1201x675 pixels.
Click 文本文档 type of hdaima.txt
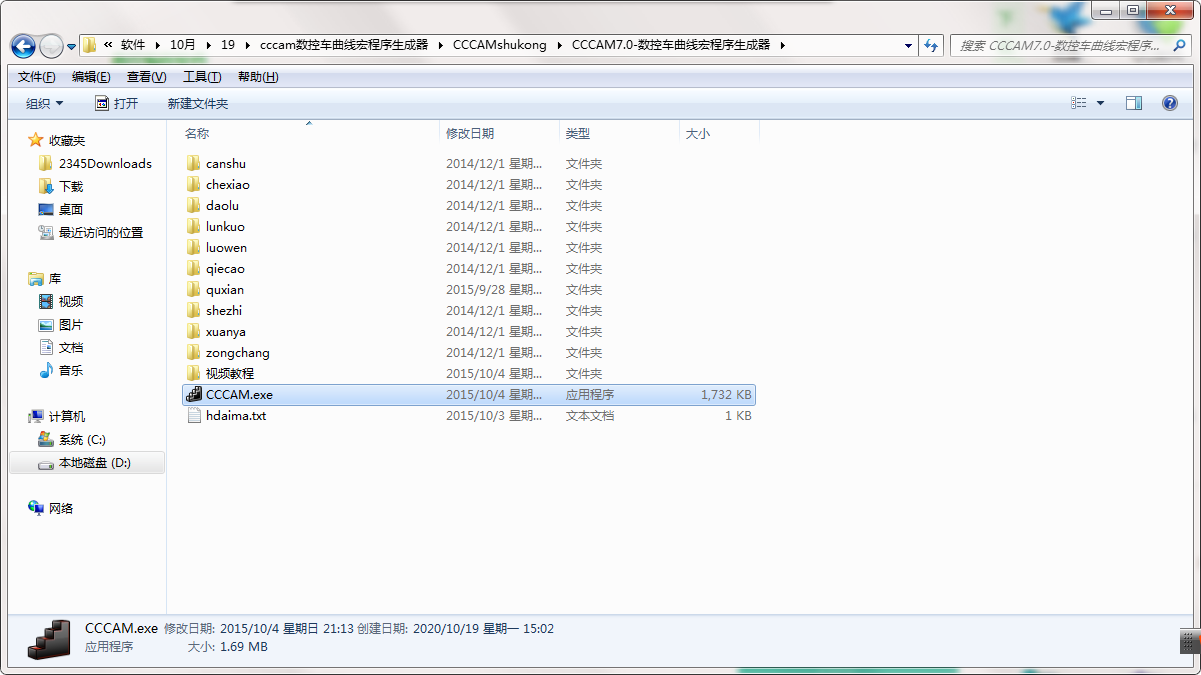(x=590, y=416)
